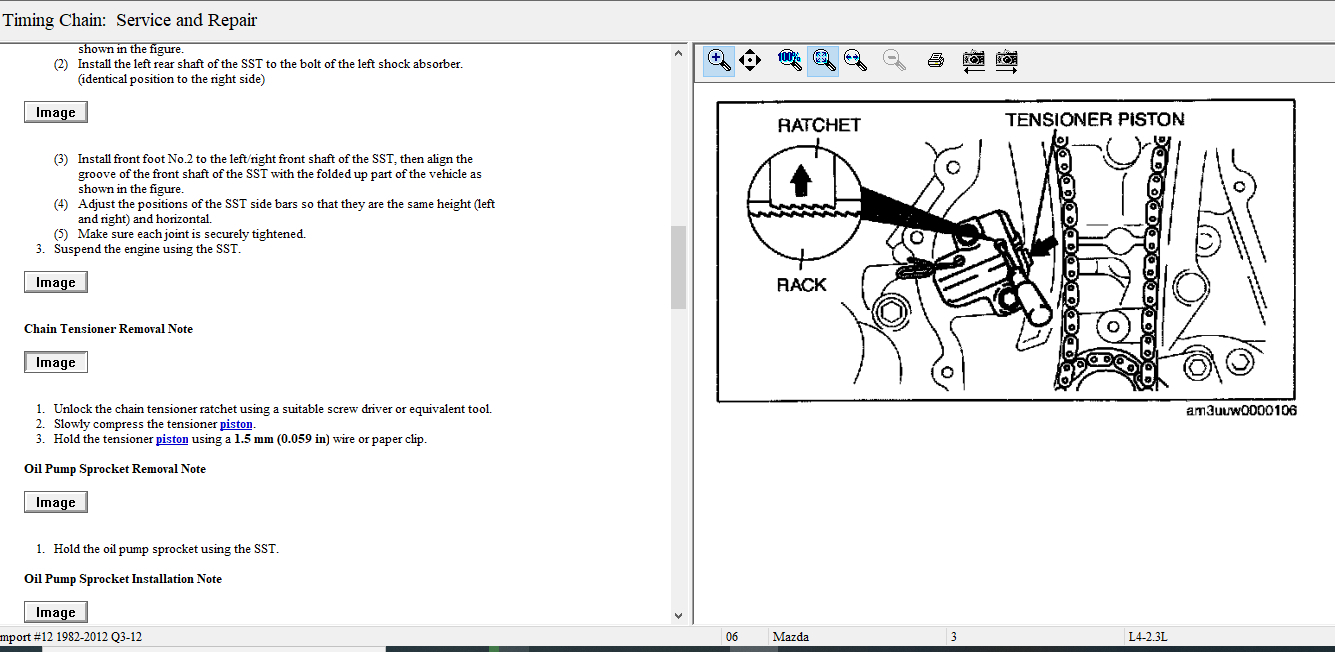Click the tensioner diagram image

[1006, 250]
